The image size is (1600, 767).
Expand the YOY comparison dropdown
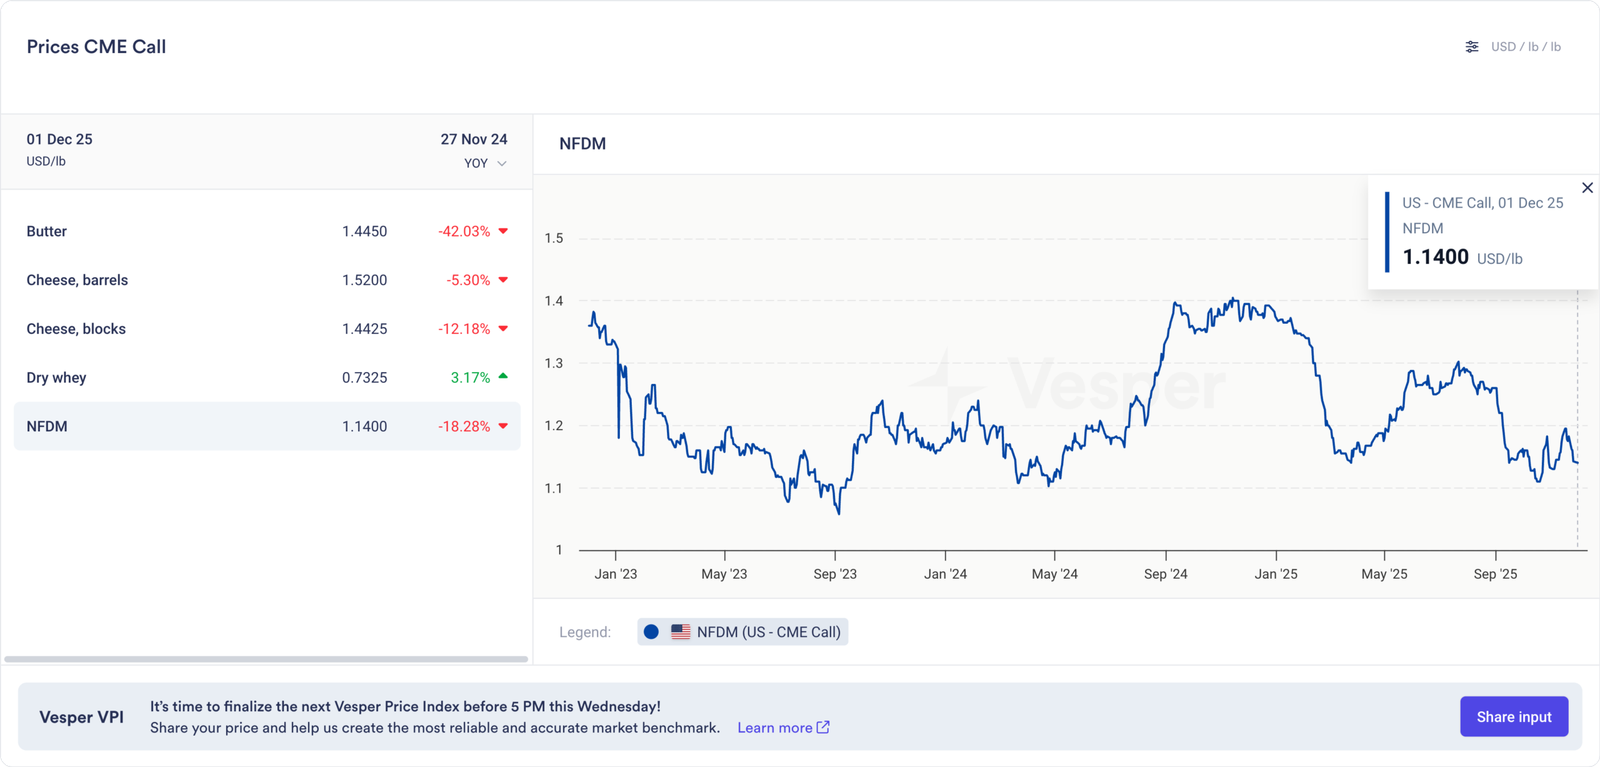[x=485, y=163]
